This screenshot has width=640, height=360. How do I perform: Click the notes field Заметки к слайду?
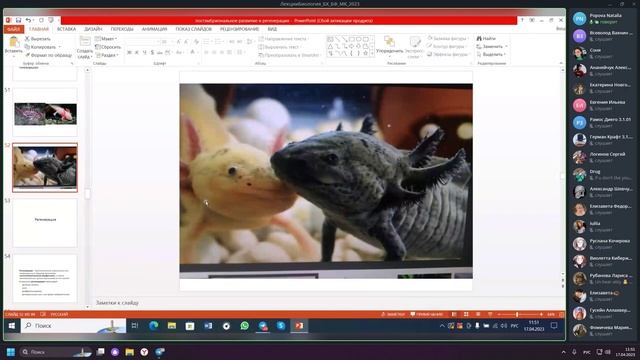pyautogui.click(x=117, y=303)
